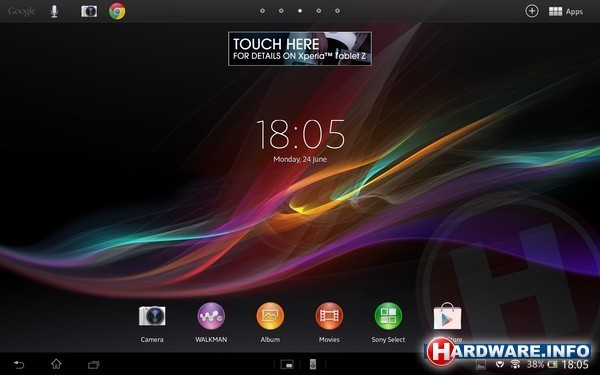Go to the first home screen page dot
The height and width of the screenshot is (375, 600).
262,11
